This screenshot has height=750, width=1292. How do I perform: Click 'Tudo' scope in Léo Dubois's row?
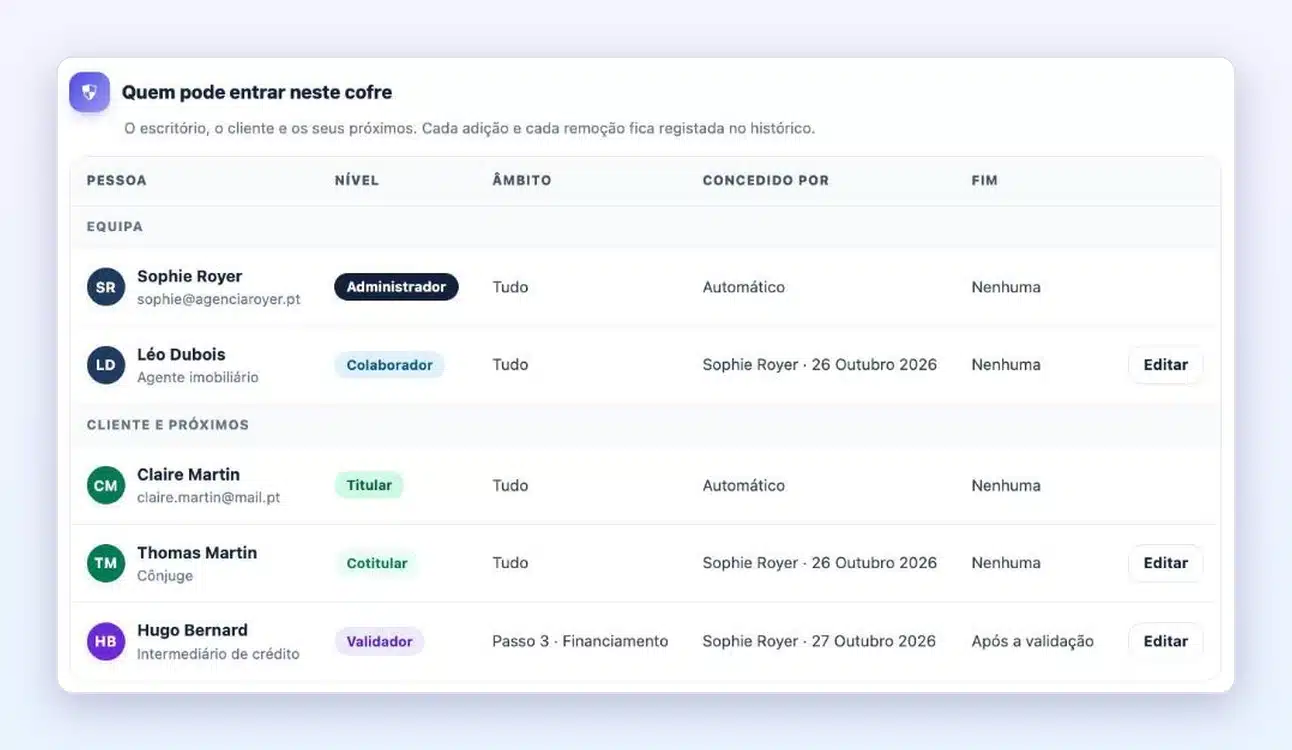tap(510, 365)
